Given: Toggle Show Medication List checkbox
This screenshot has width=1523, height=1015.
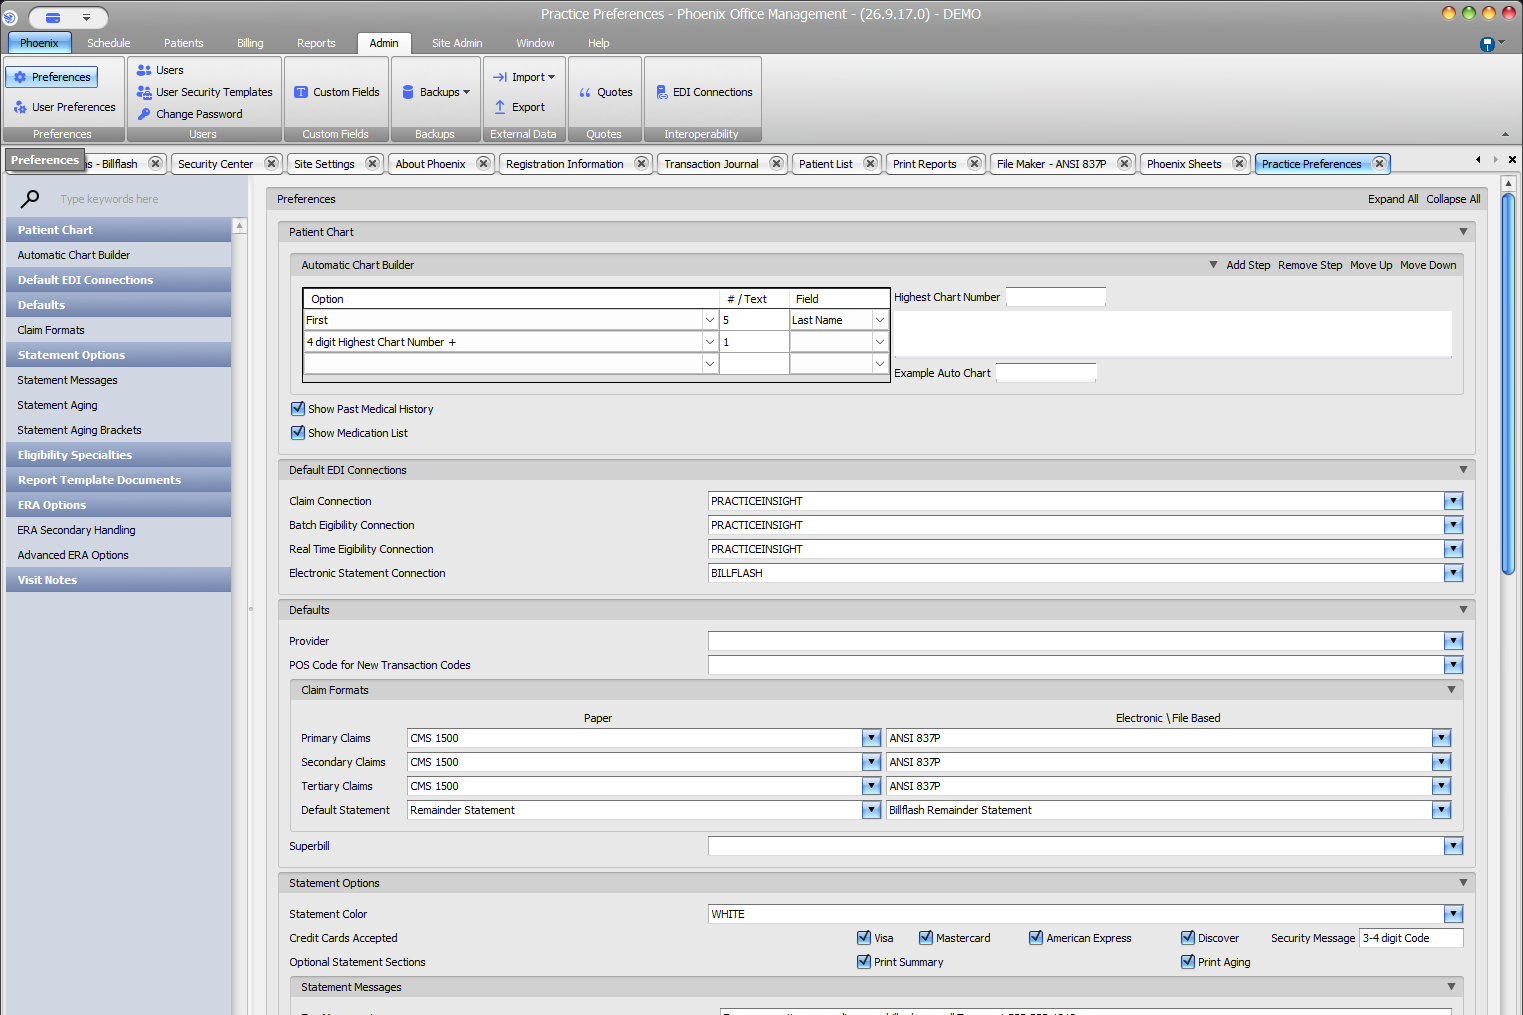Looking at the screenshot, I should 297,432.
